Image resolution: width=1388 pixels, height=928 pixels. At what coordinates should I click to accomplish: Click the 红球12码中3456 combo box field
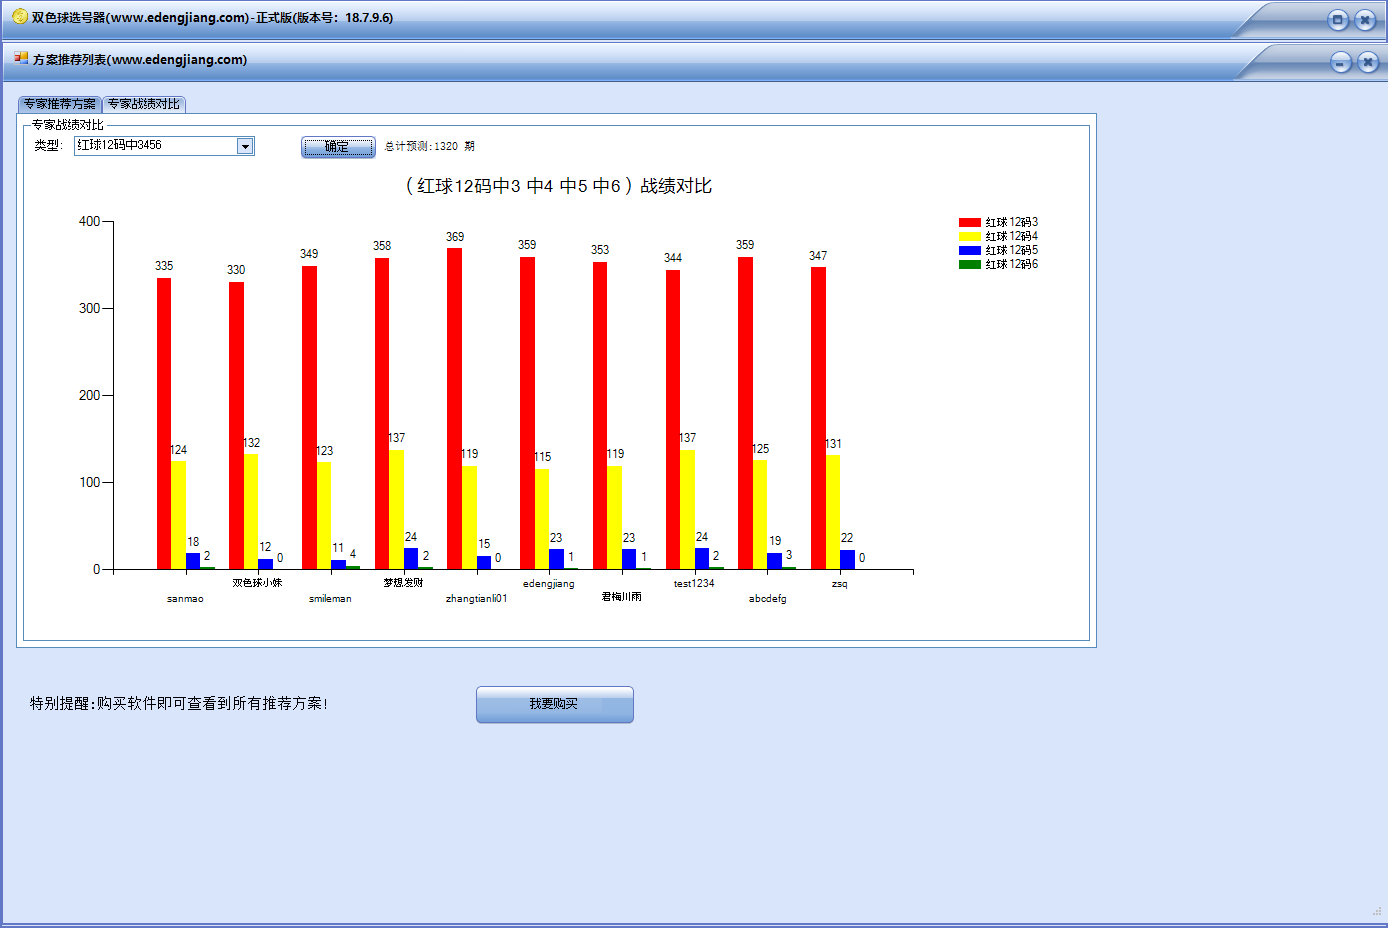coord(155,146)
